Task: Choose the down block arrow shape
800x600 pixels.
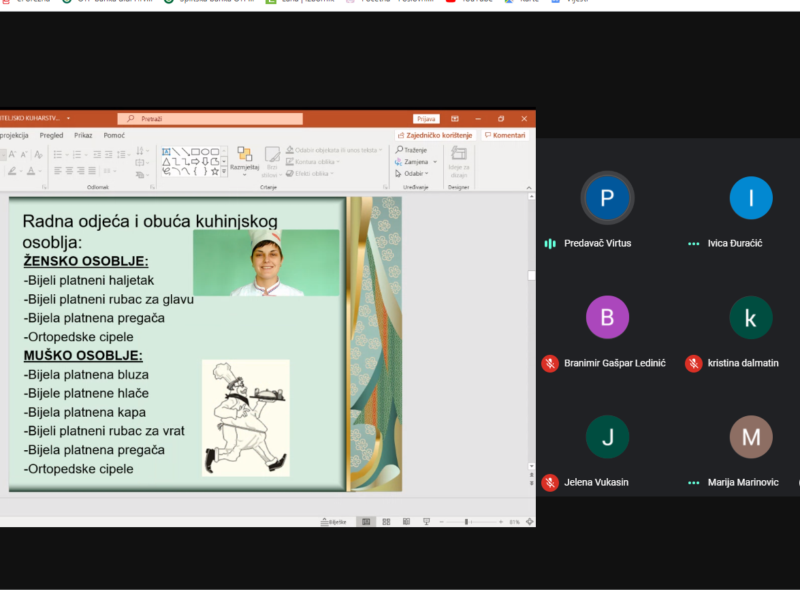Action: pos(205,161)
